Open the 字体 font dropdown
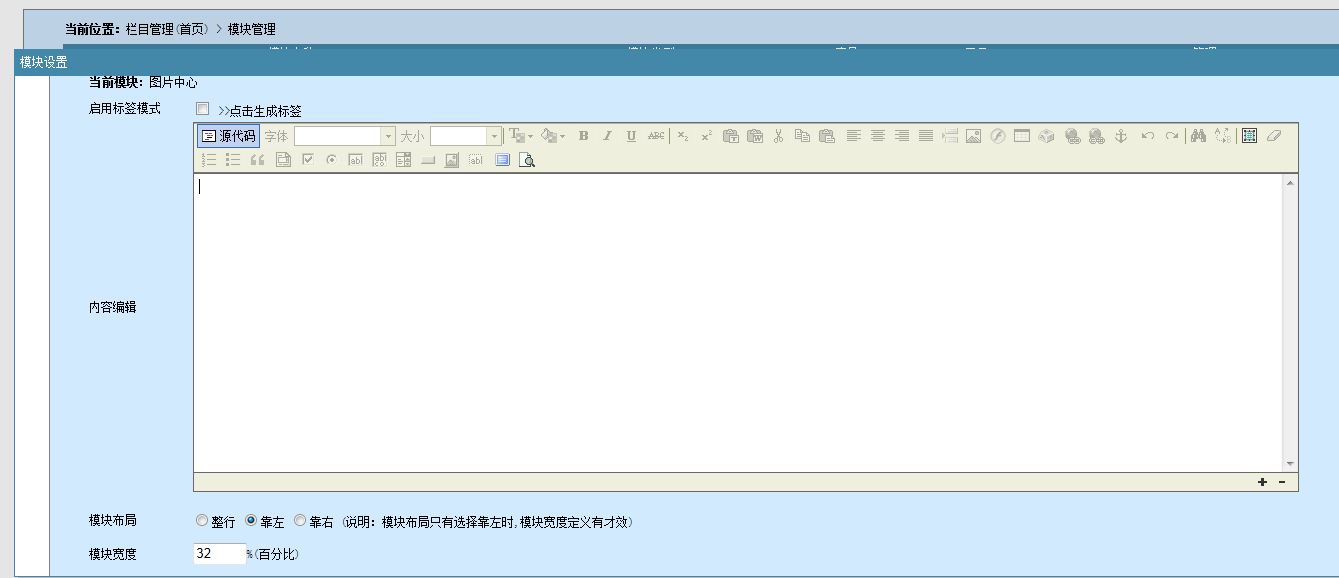Screen dimensions: 1339x578 click(345, 136)
